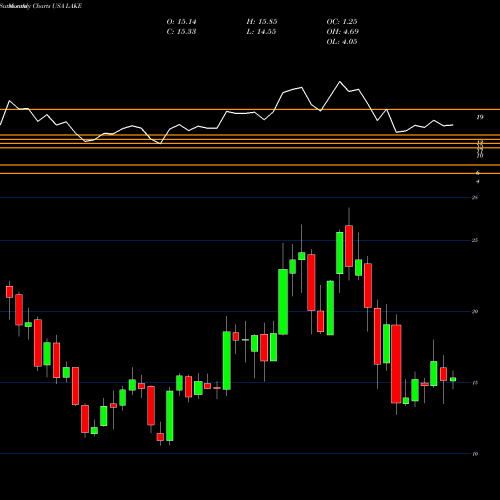Click the 'OL: 4.05' reading
Image resolution: width=500 pixels, height=500 pixels.
click(x=342, y=42)
